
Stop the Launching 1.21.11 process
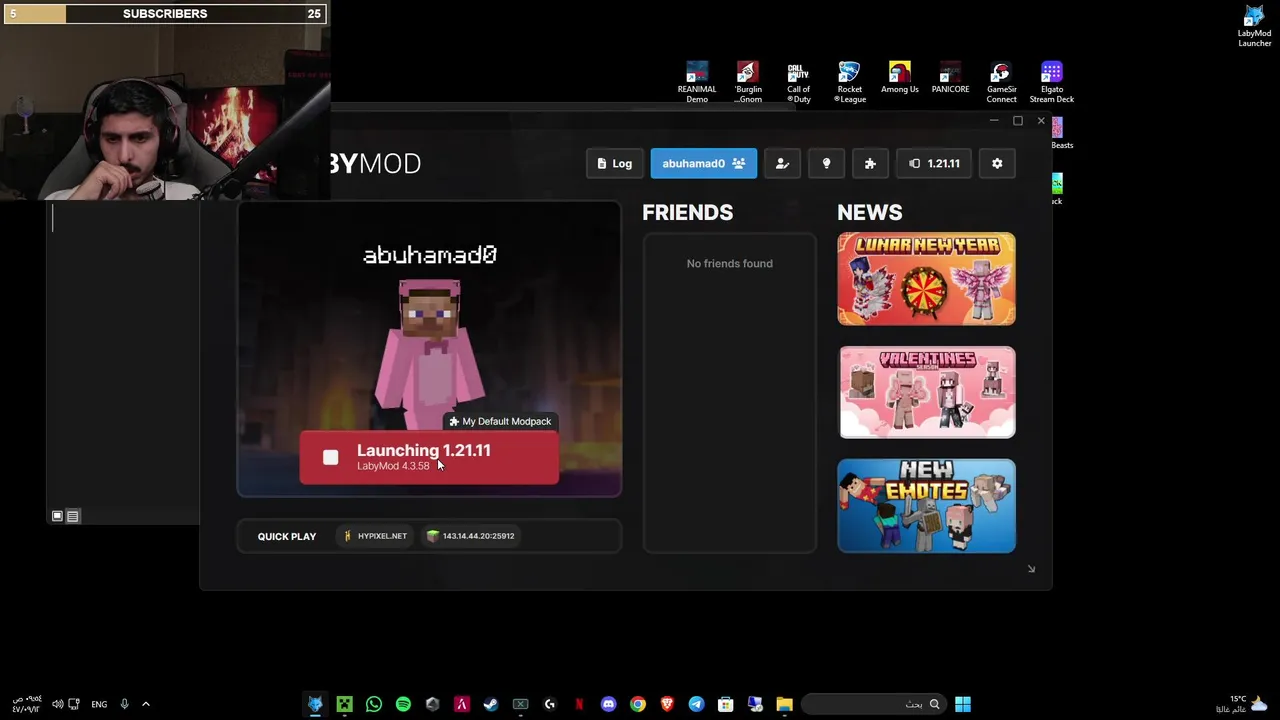[429, 457]
